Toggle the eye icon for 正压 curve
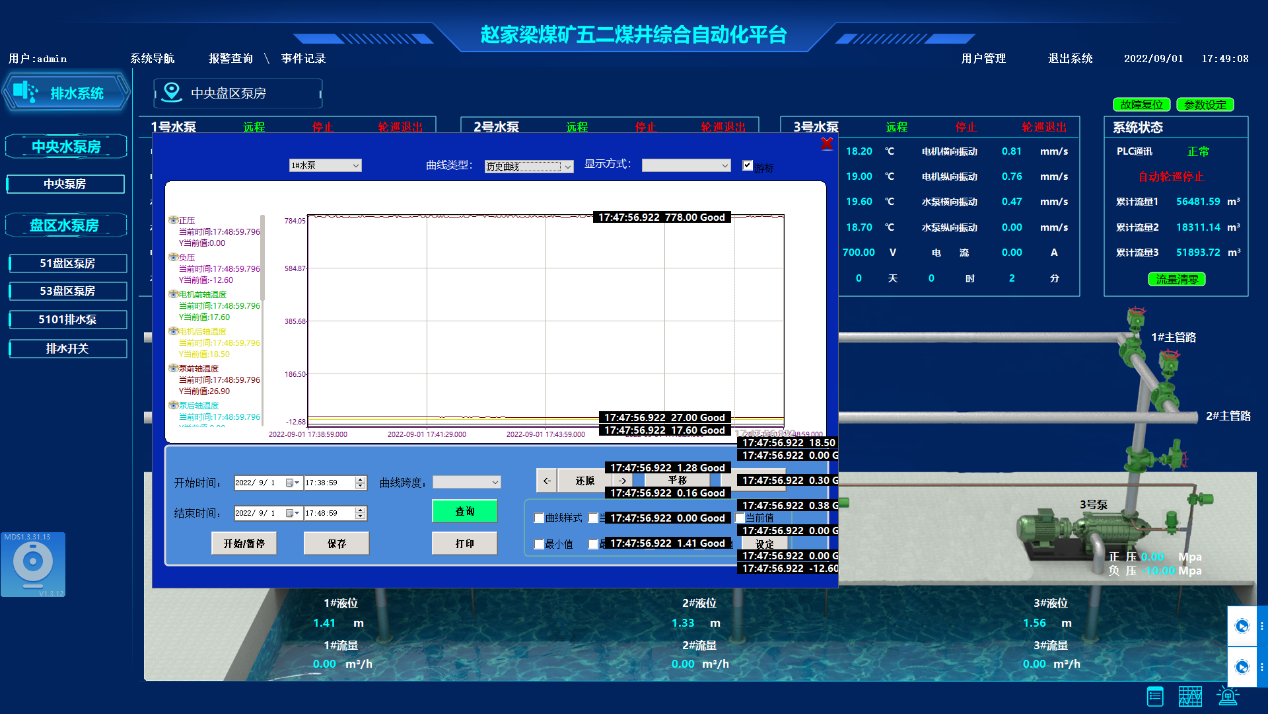 tap(173, 220)
